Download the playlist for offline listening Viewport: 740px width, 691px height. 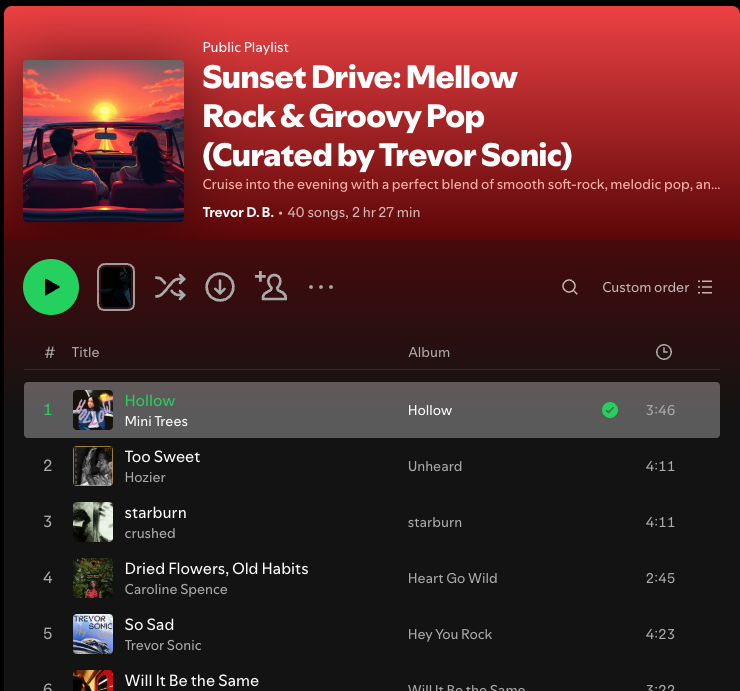pos(220,287)
